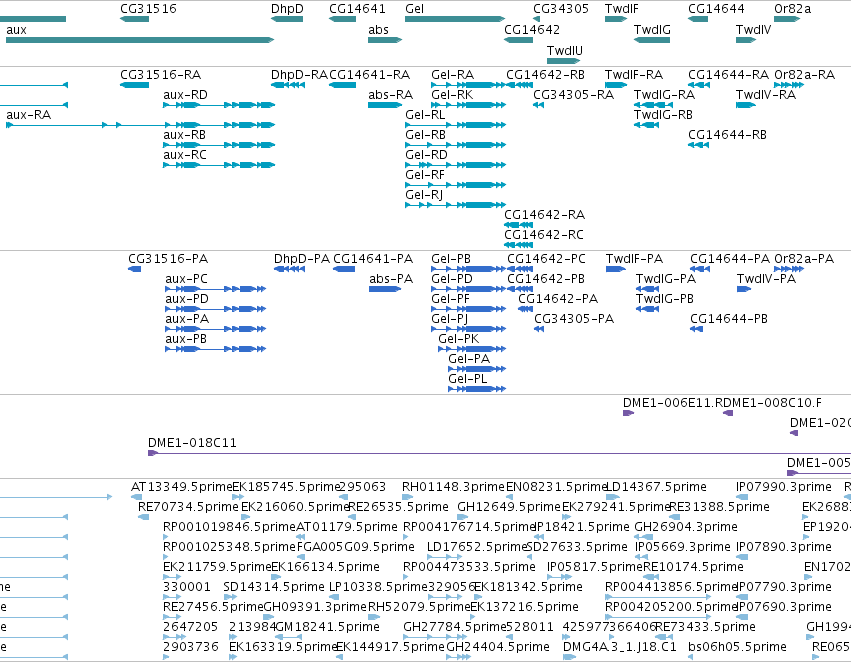Click the abs gene feature

point(385,40)
